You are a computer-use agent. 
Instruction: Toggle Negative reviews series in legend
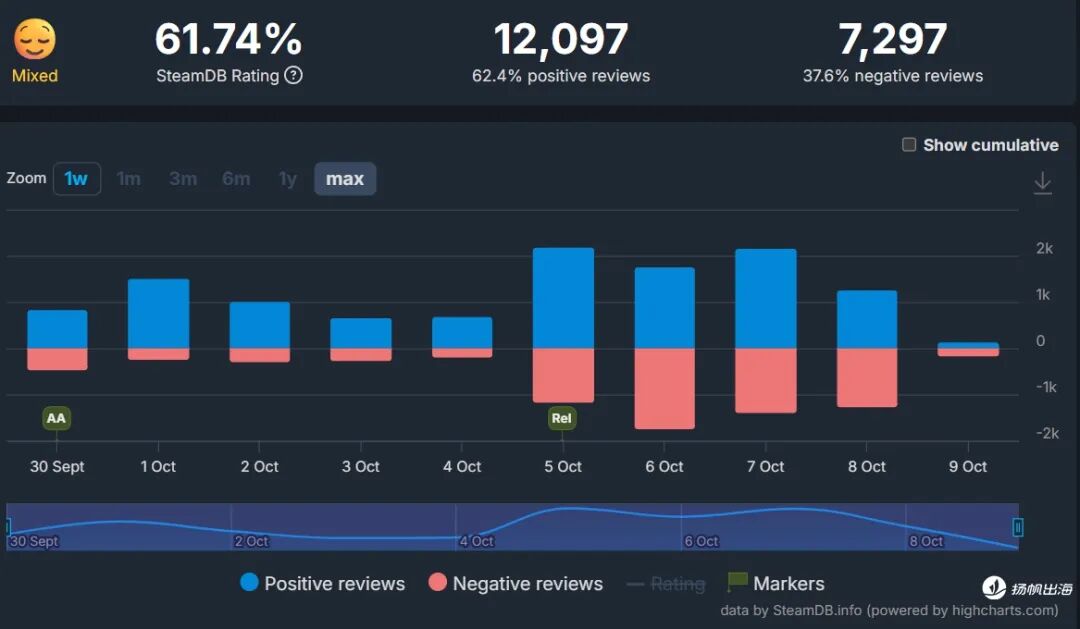click(515, 584)
